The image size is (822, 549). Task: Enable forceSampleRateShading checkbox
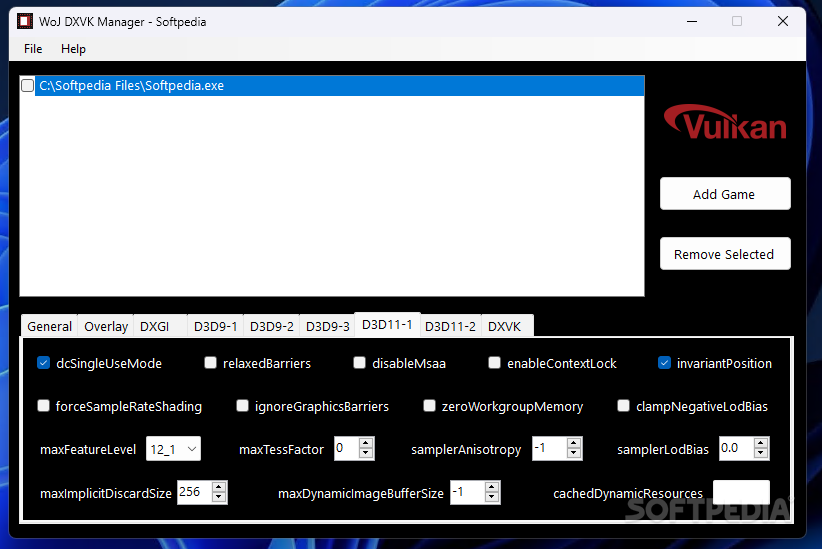(44, 406)
